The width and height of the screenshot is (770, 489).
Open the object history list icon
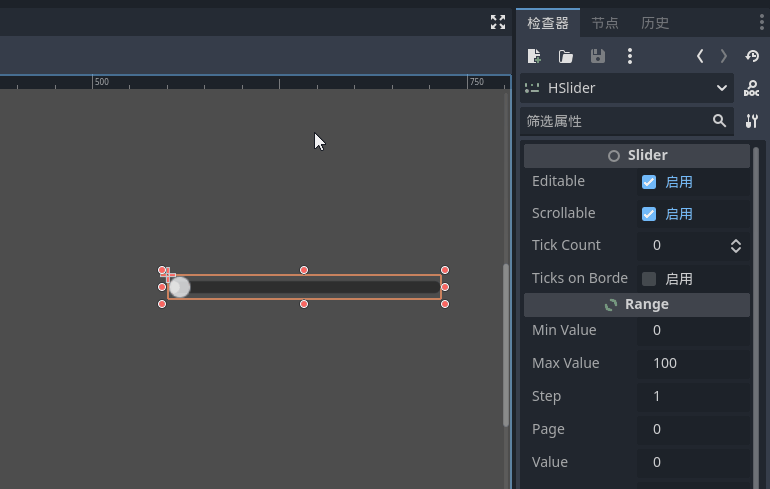[x=752, y=57]
